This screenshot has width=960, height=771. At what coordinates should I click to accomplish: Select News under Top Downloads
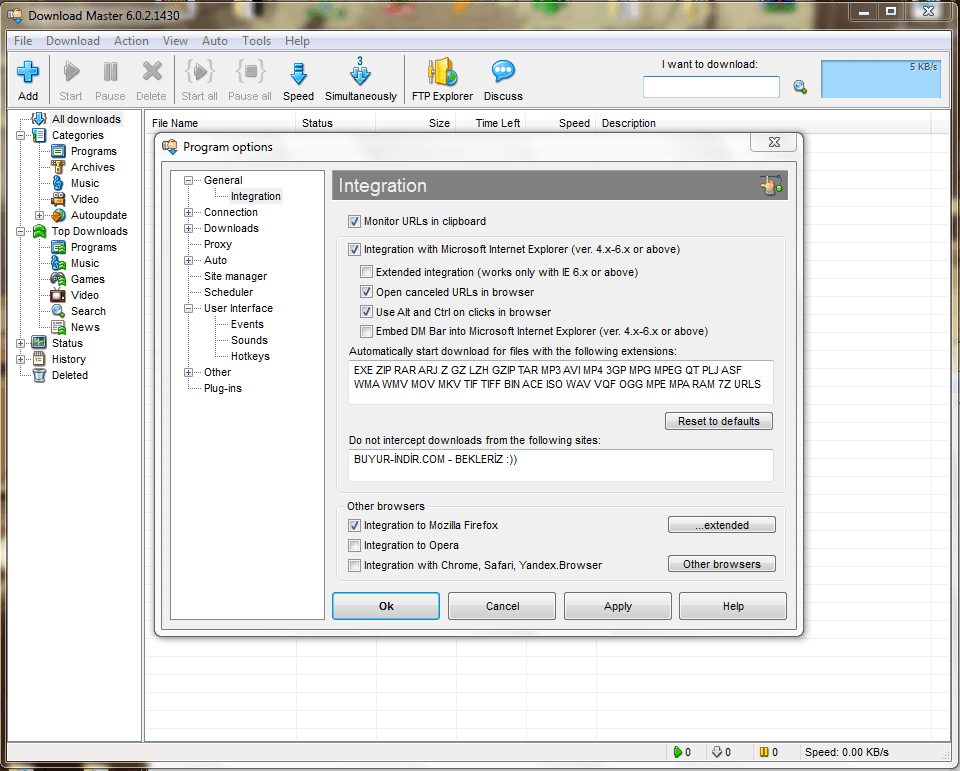click(x=85, y=327)
